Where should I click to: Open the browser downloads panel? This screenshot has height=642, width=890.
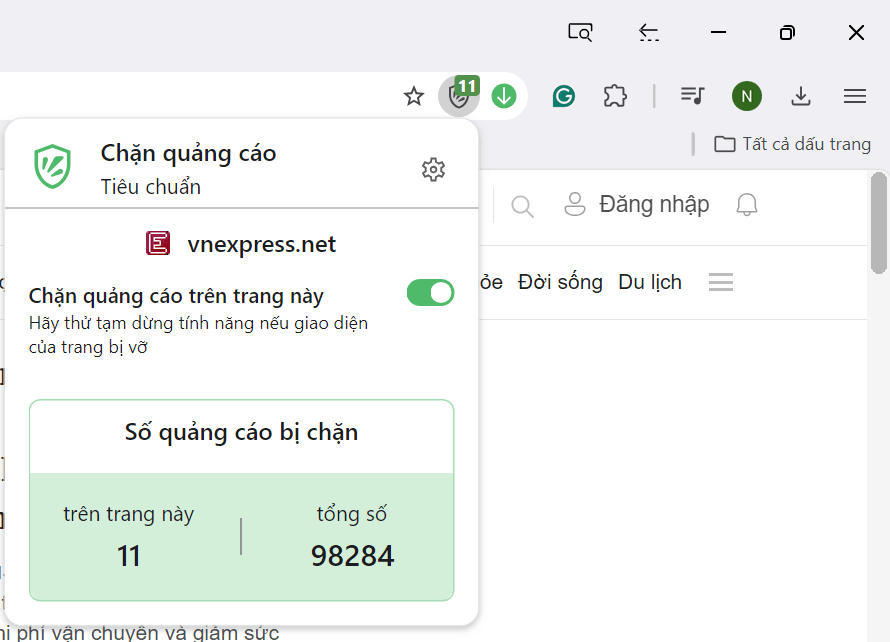click(800, 96)
